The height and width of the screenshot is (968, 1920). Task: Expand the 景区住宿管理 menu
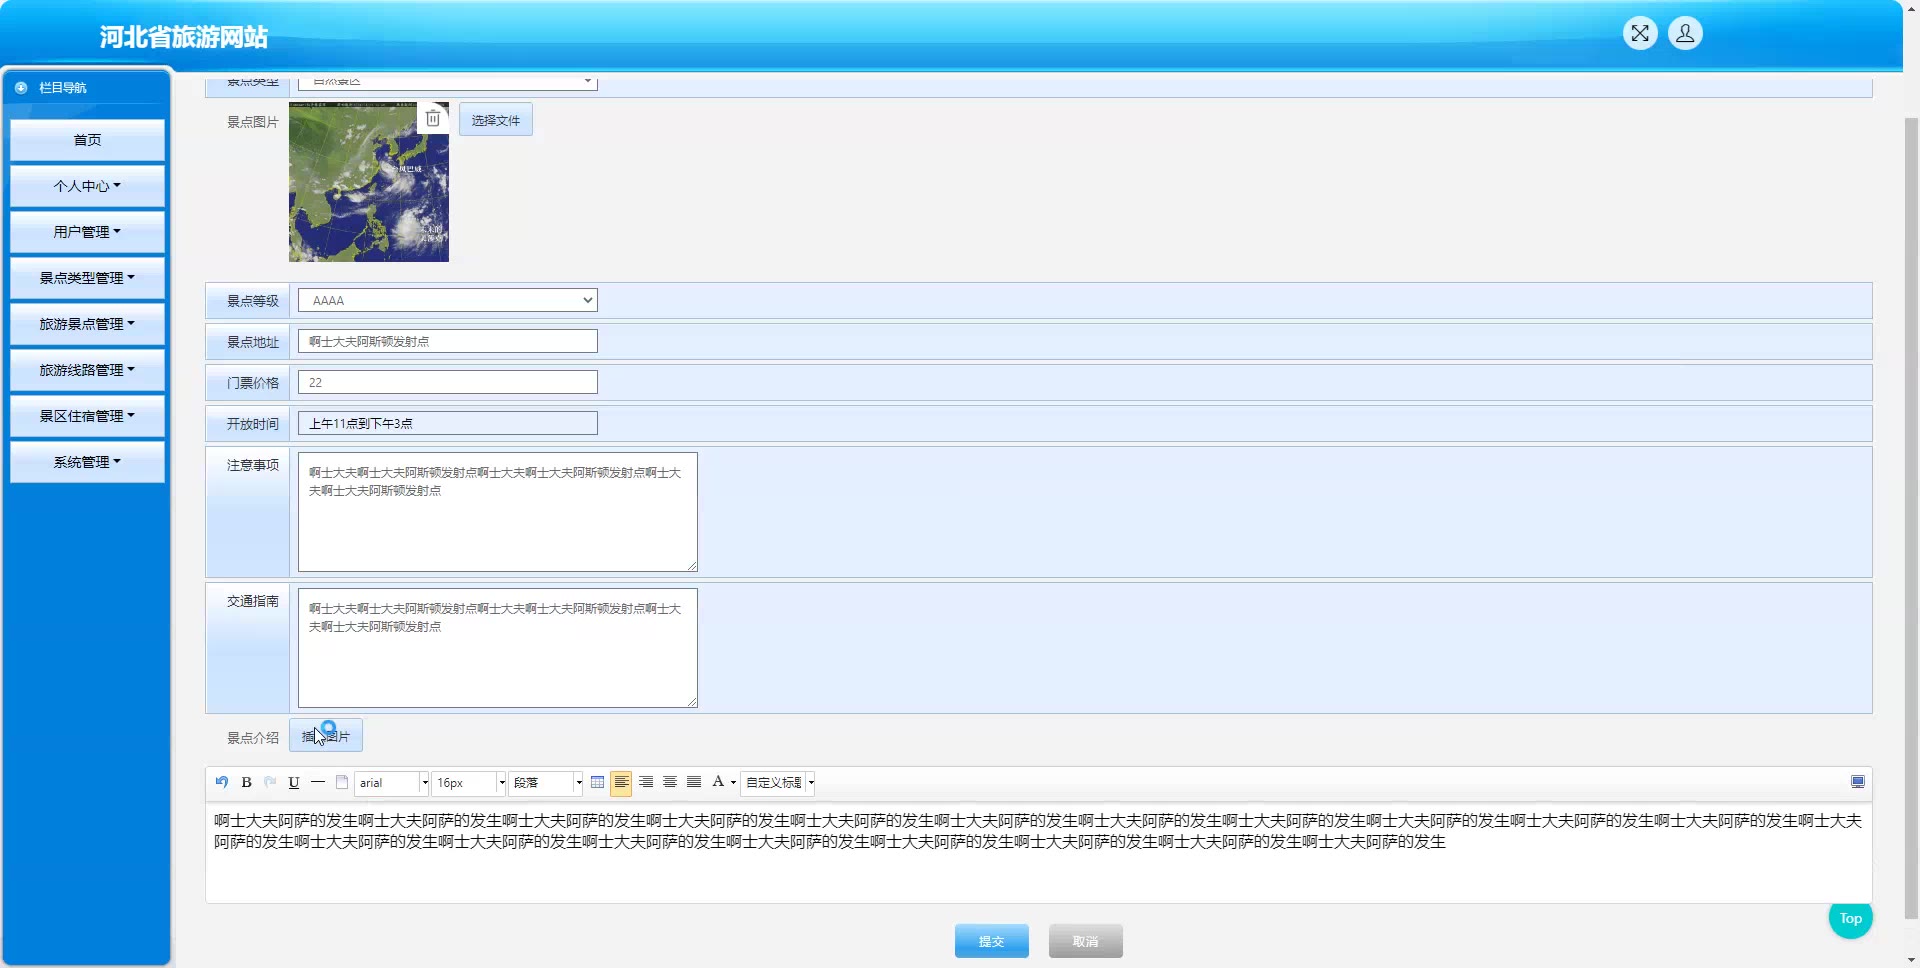click(88, 416)
